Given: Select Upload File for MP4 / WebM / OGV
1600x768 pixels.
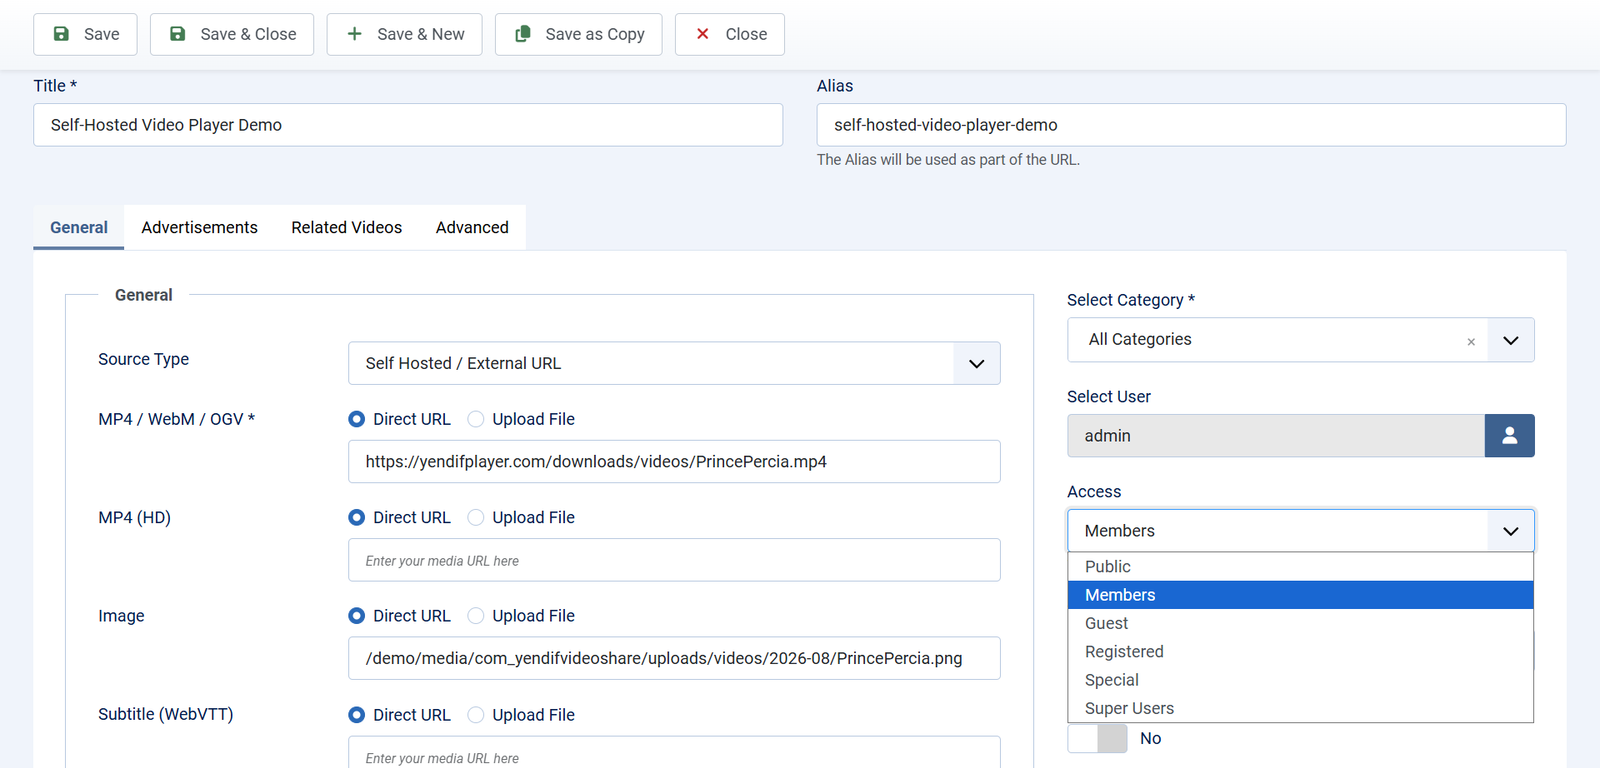Looking at the screenshot, I should tap(476, 419).
